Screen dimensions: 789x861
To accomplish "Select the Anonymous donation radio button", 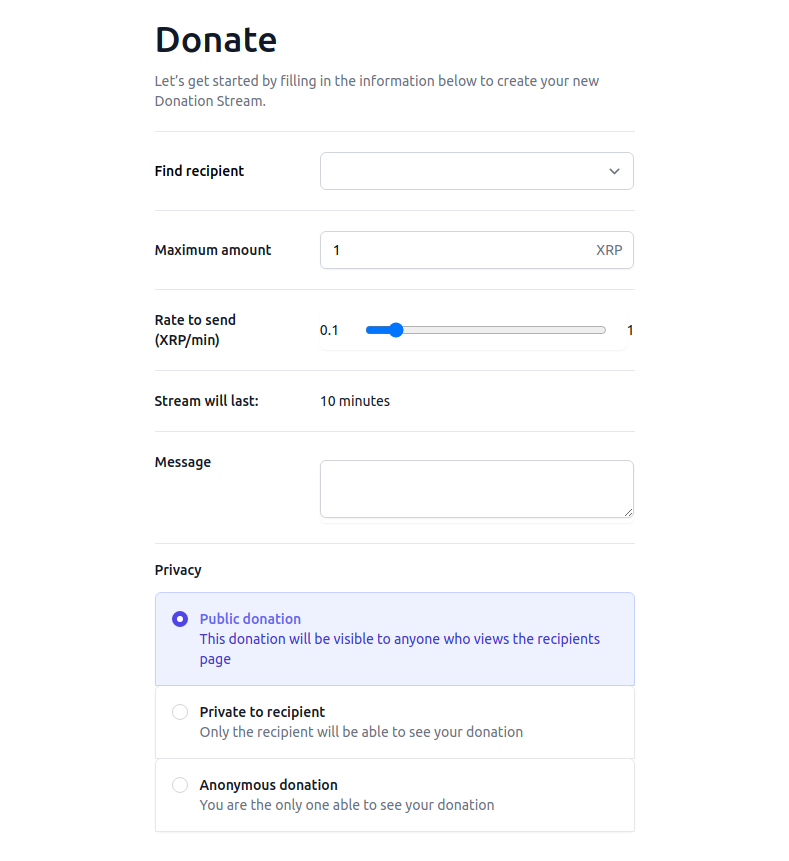I will pos(180,785).
